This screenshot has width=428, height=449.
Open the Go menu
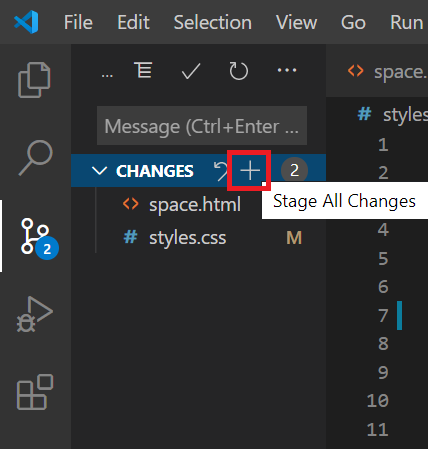click(353, 22)
